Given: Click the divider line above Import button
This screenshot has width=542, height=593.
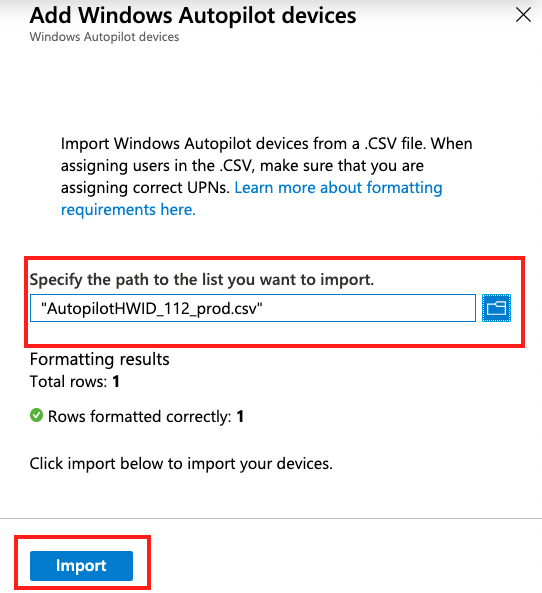Looking at the screenshot, I should (271, 518).
